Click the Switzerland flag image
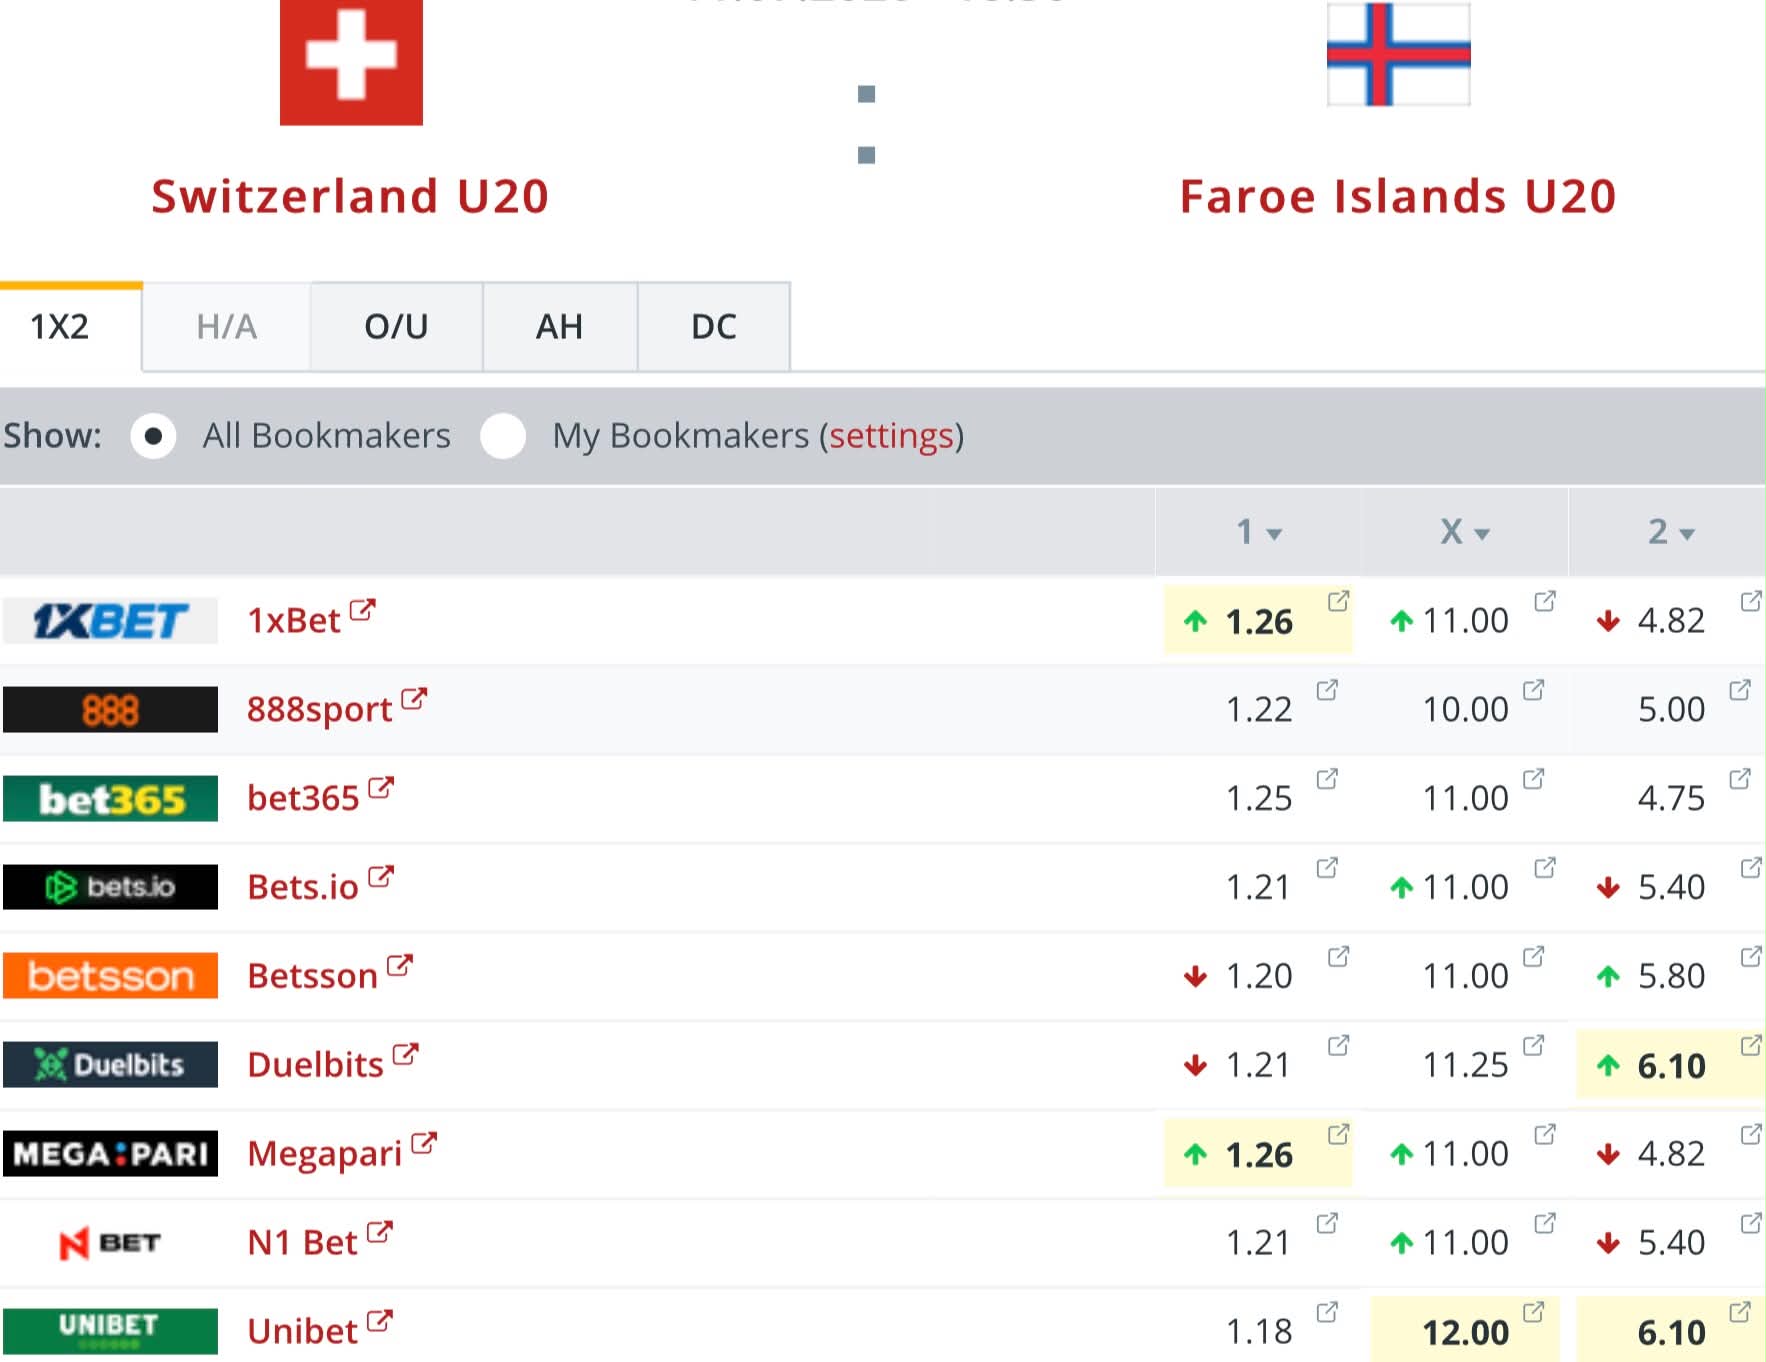Image resolution: width=1766 pixels, height=1362 pixels. [x=351, y=62]
